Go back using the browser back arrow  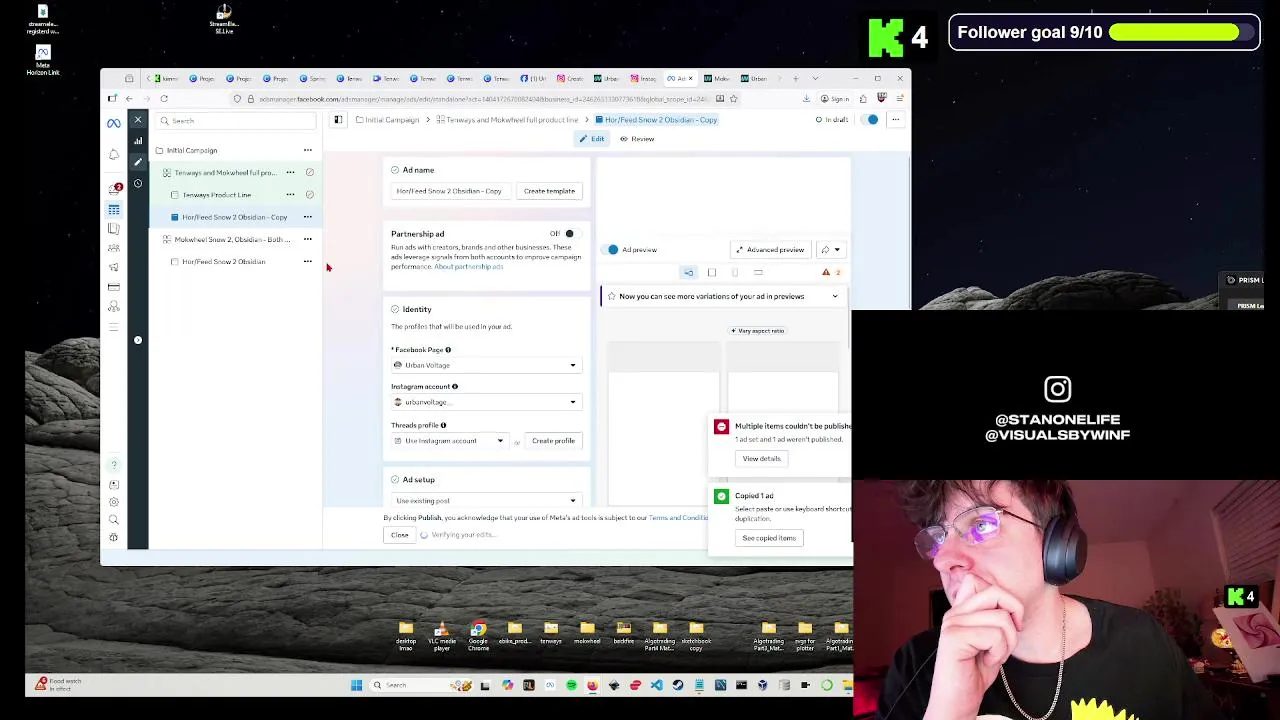(x=129, y=99)
